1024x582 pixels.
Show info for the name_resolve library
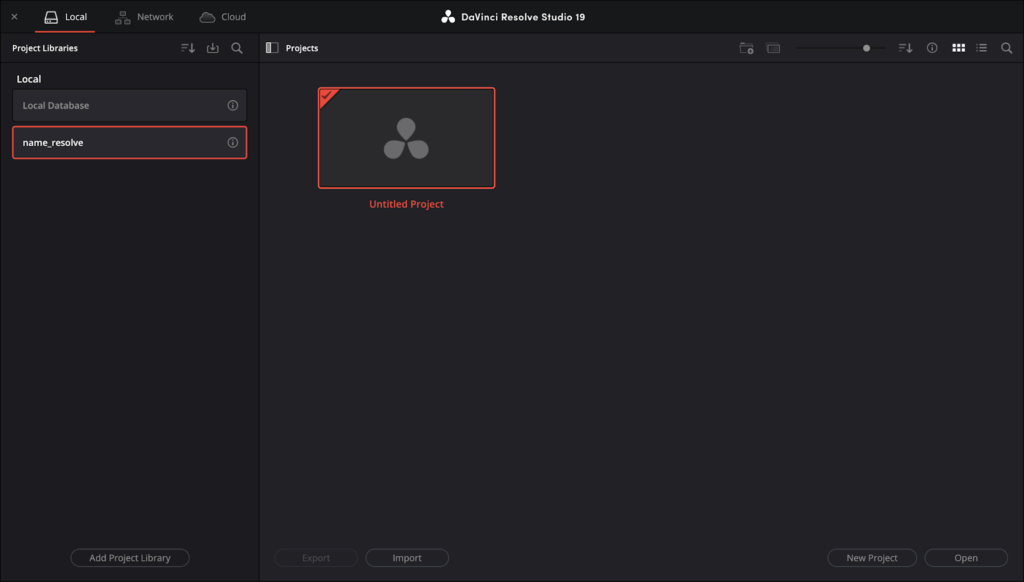point(233,143)
